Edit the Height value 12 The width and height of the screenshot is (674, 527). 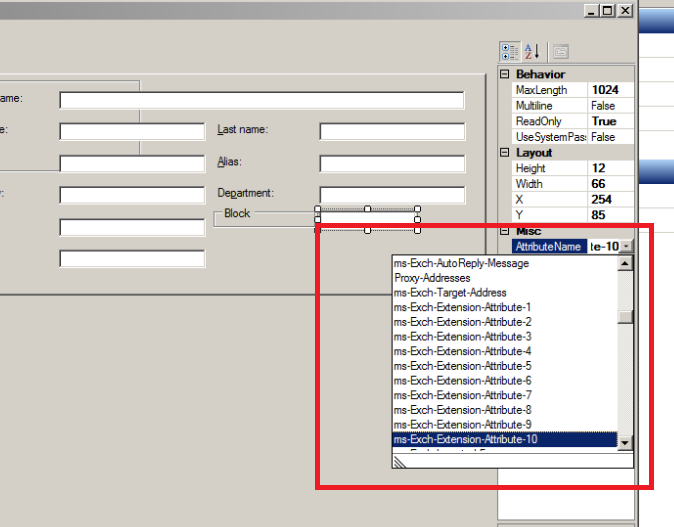click(x=610, y=168)
